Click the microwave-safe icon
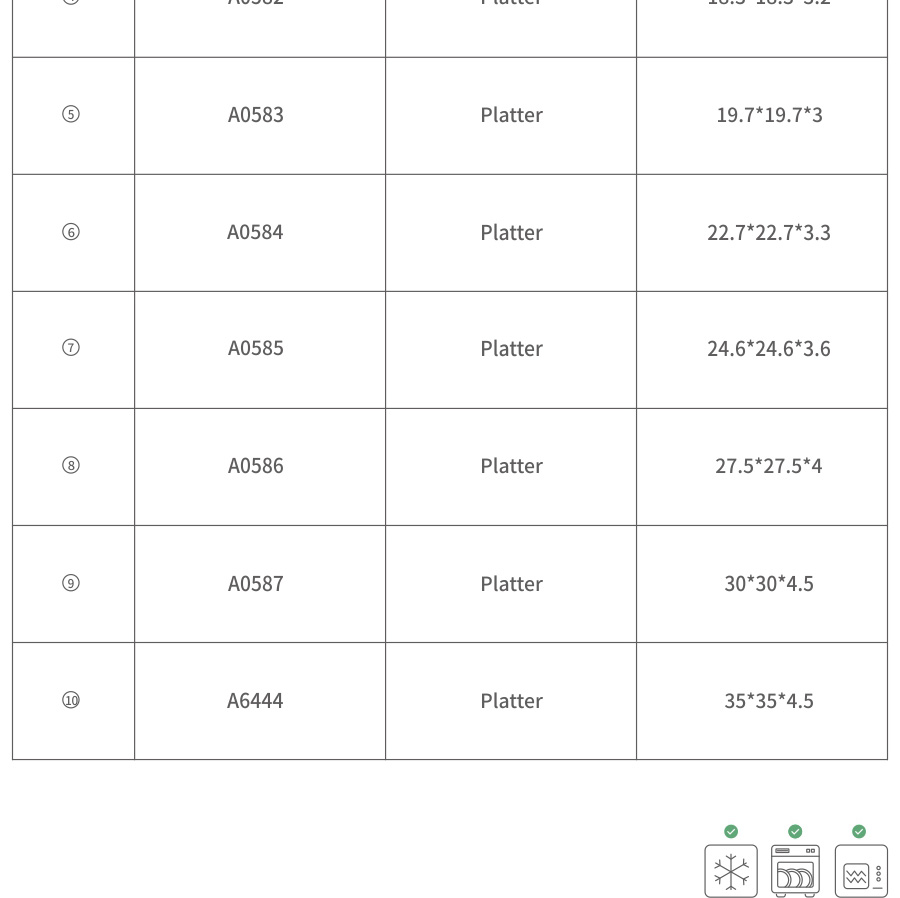Image resolution: width=900 pixels, height=898 pixels. tap(860, 870)
